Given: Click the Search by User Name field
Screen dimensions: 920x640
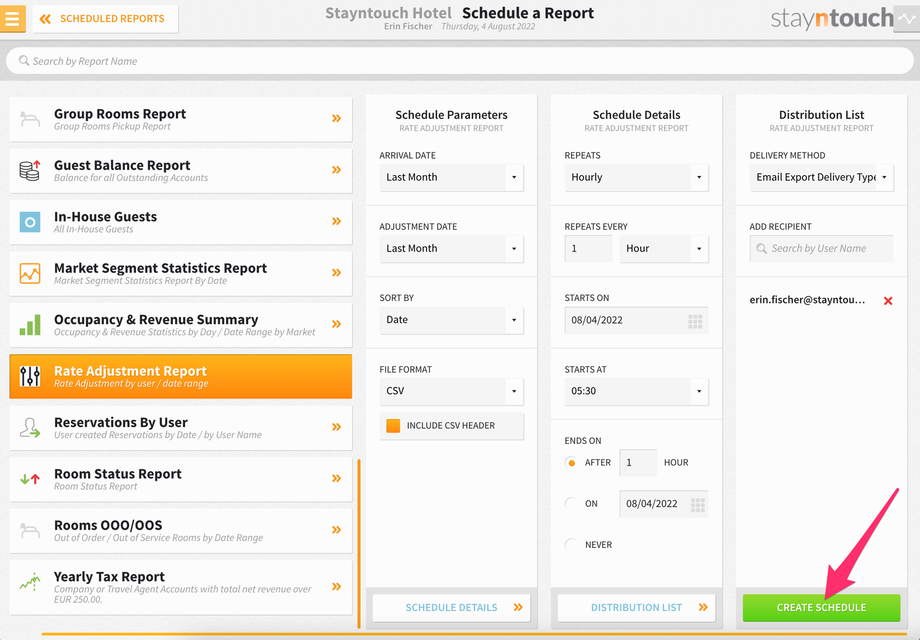Looking at the screenshot, I should [x=821, y=249].
